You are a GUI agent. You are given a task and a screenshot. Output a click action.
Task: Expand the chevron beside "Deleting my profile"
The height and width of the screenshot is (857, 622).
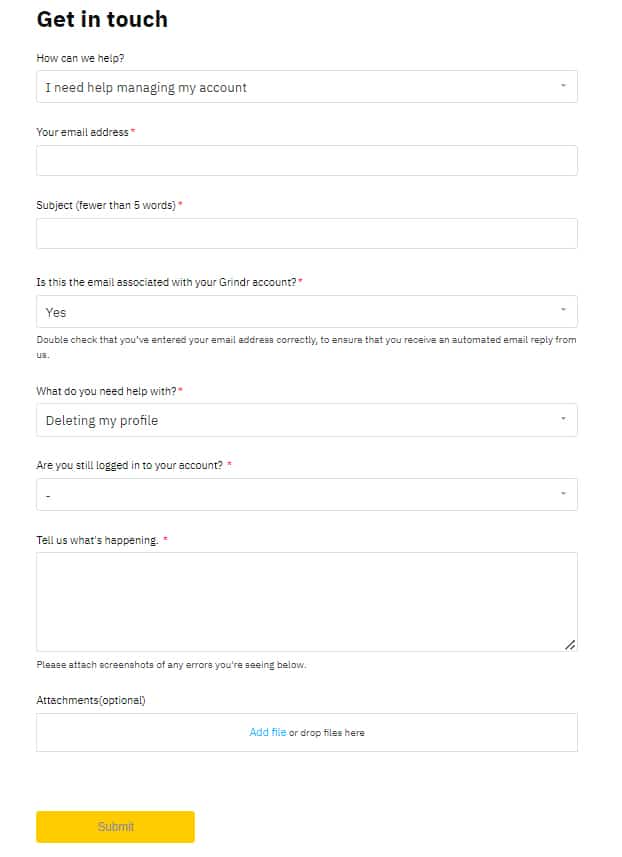[x=563, y=419]
